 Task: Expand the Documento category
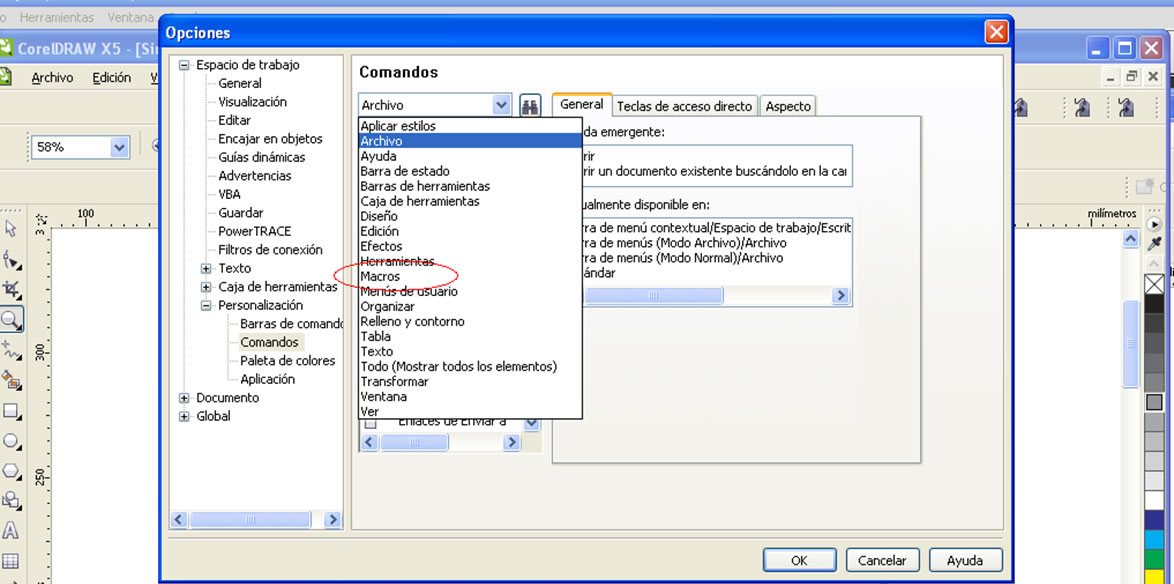[183, 397]
